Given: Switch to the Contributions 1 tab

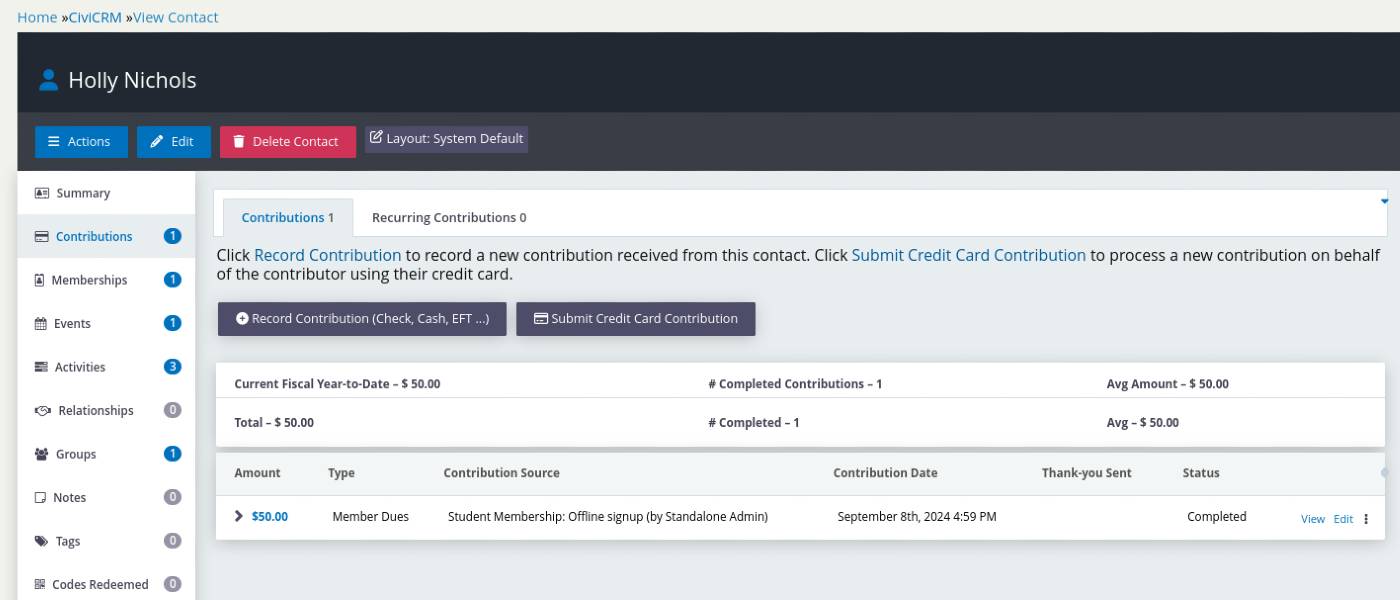Looking at the screenshot, I should (288, 217).
